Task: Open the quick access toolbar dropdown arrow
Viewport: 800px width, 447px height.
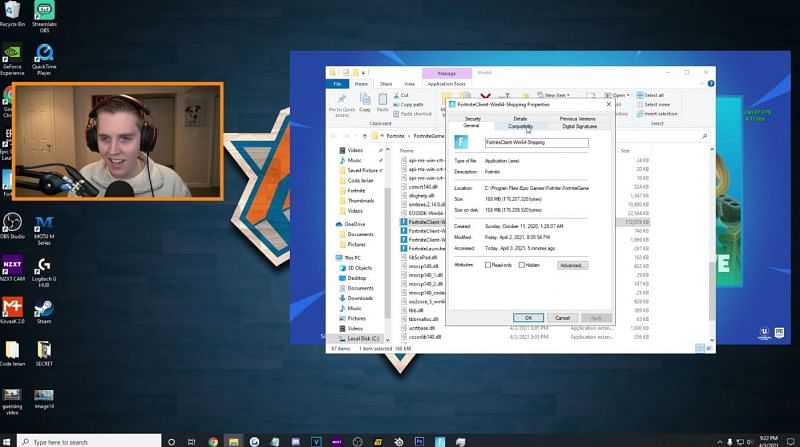Action: tap(363, 73)
